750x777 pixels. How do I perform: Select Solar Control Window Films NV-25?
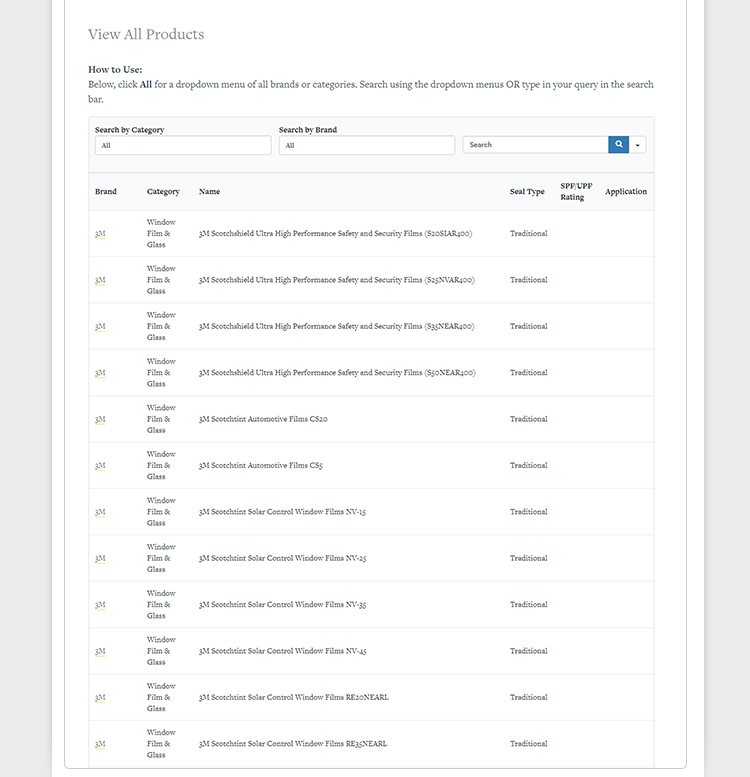pyautogui.click(x=282, y=558)
